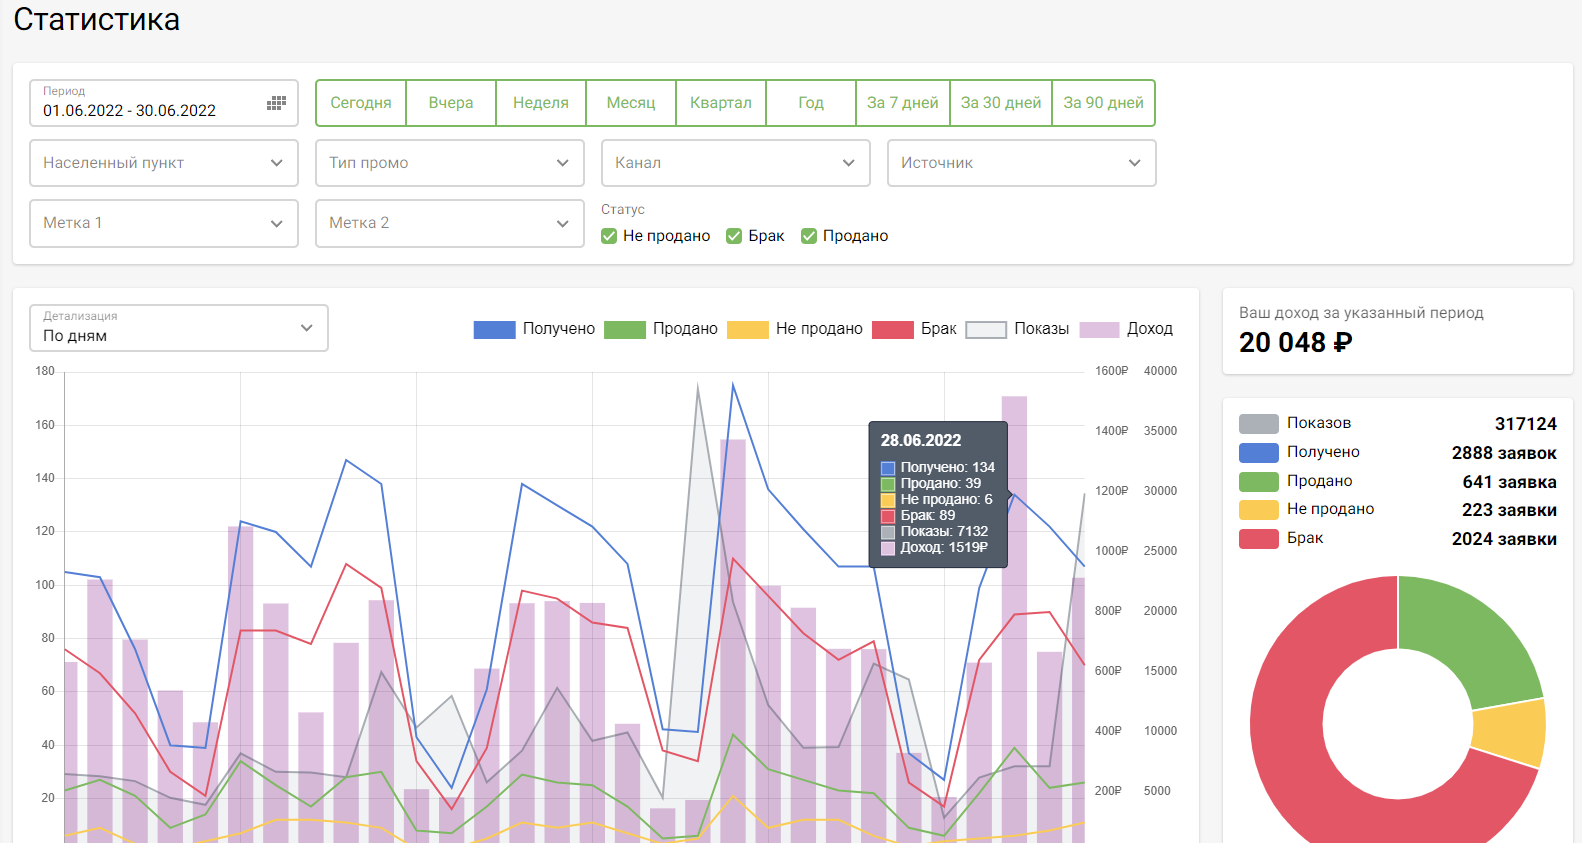Switch to the Квартал period tab
Screen dimensions: 1582x843
pos(721,103)
